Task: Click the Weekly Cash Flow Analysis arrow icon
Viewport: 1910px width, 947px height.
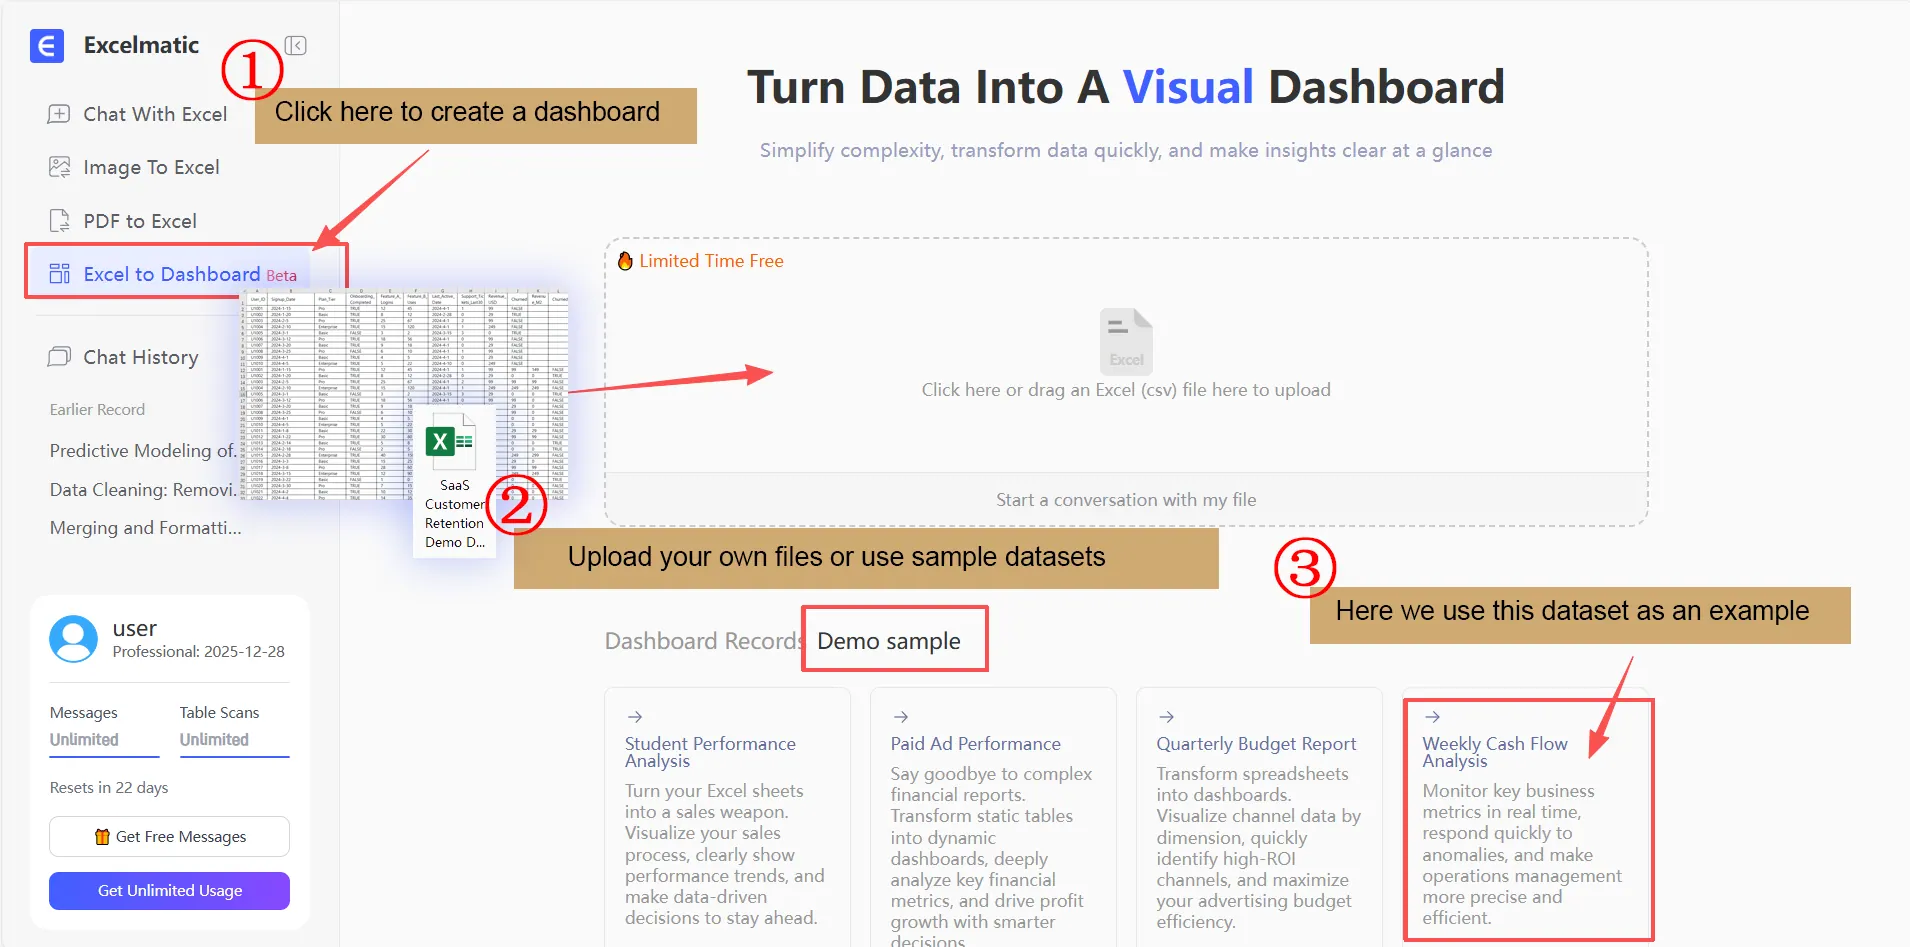Action: 1434,716
